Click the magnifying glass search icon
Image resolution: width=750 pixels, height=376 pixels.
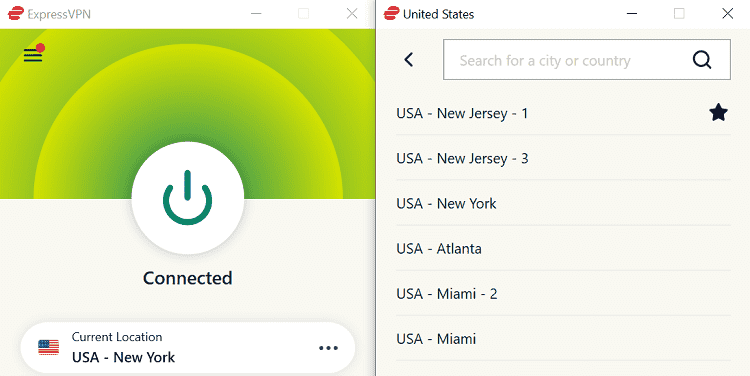coord(702,60)
